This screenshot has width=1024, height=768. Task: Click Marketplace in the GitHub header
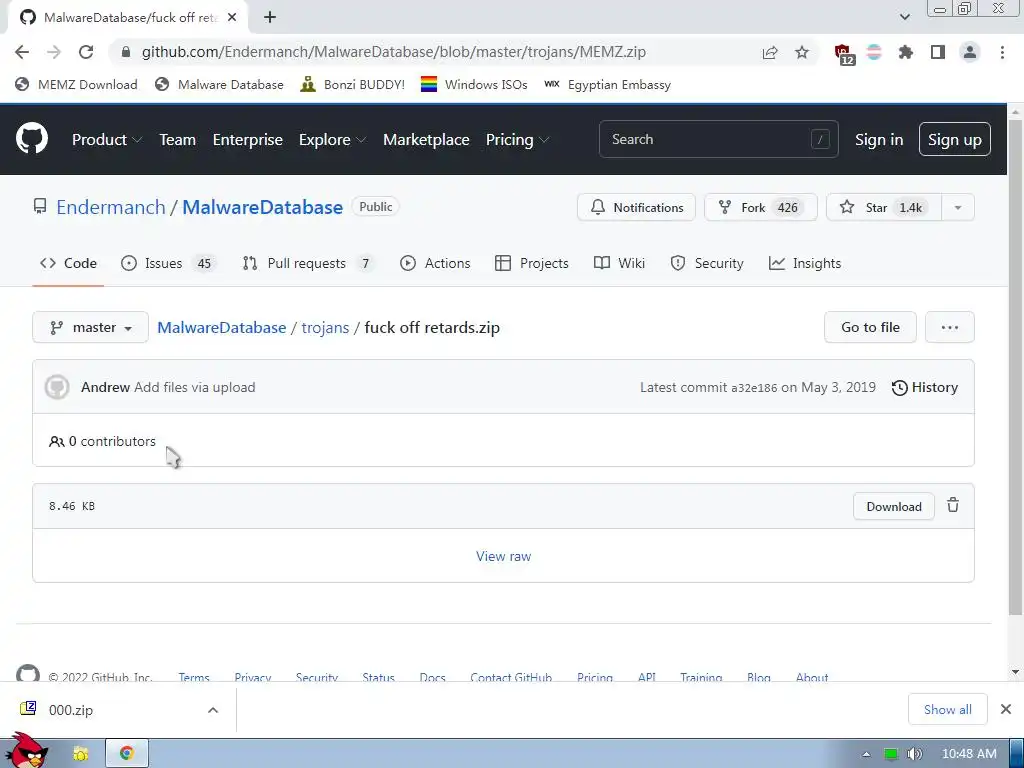click(x=426, y=140)
